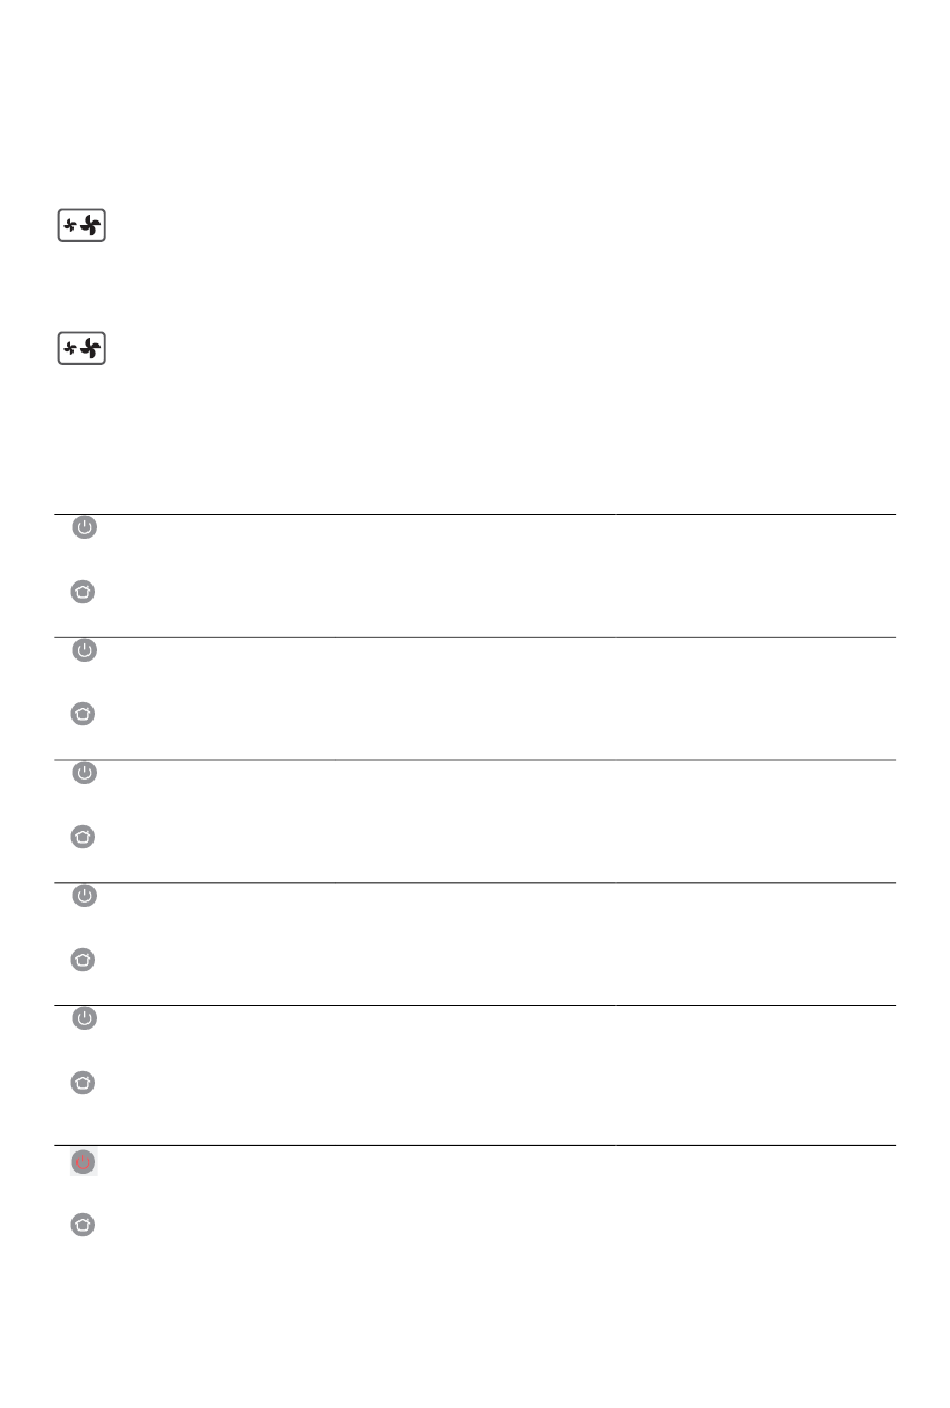Image resolution: width=950 pixels, height=1408 pixels.
Task: Toggle the gray power symbol just above the red one
Action: click(x=85, y=1018)
